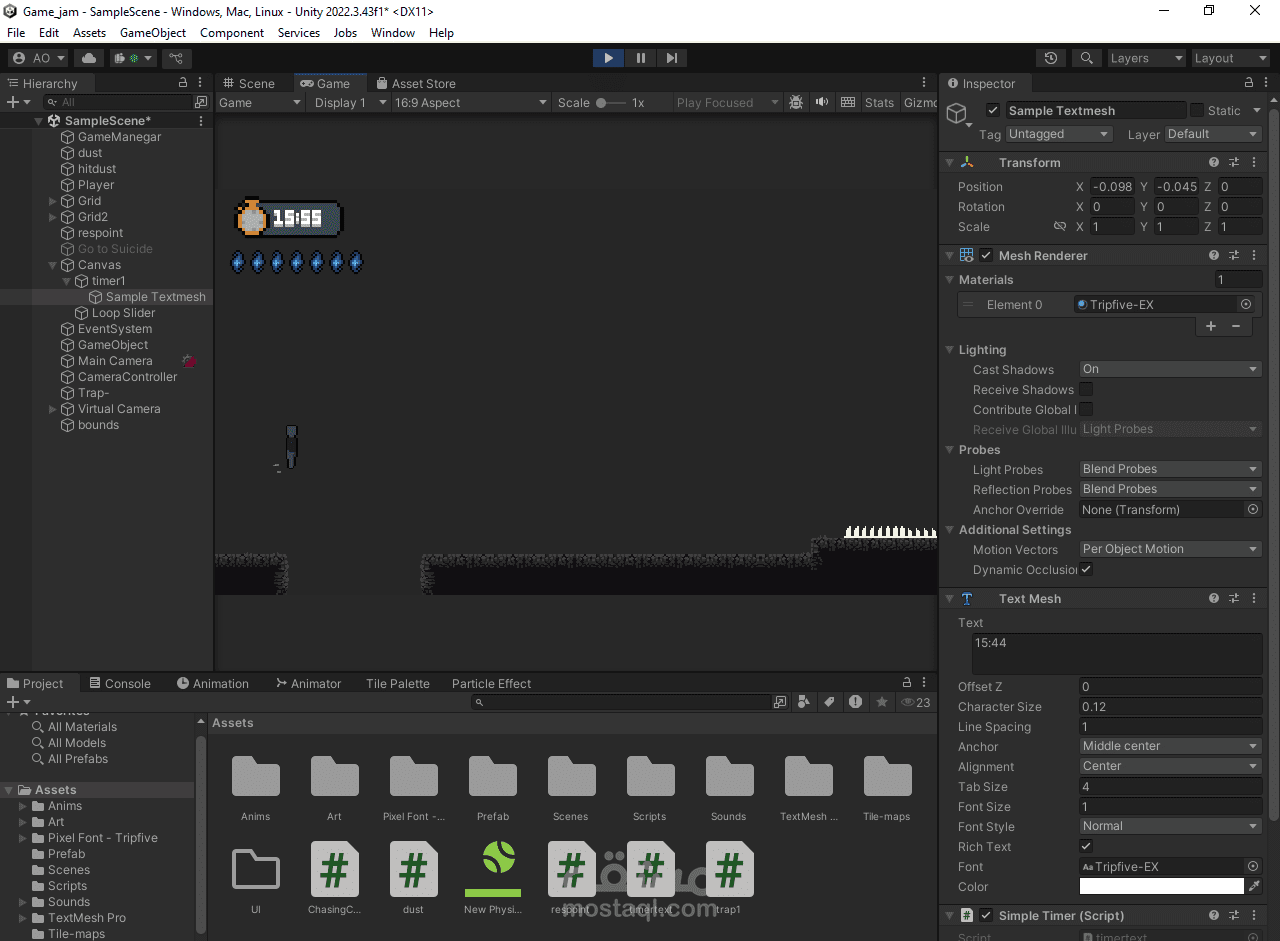Viewport: 1280px width, 941px height.
Task: Enable the Receive Shadows checkbox
Action: click(1086, 389)
